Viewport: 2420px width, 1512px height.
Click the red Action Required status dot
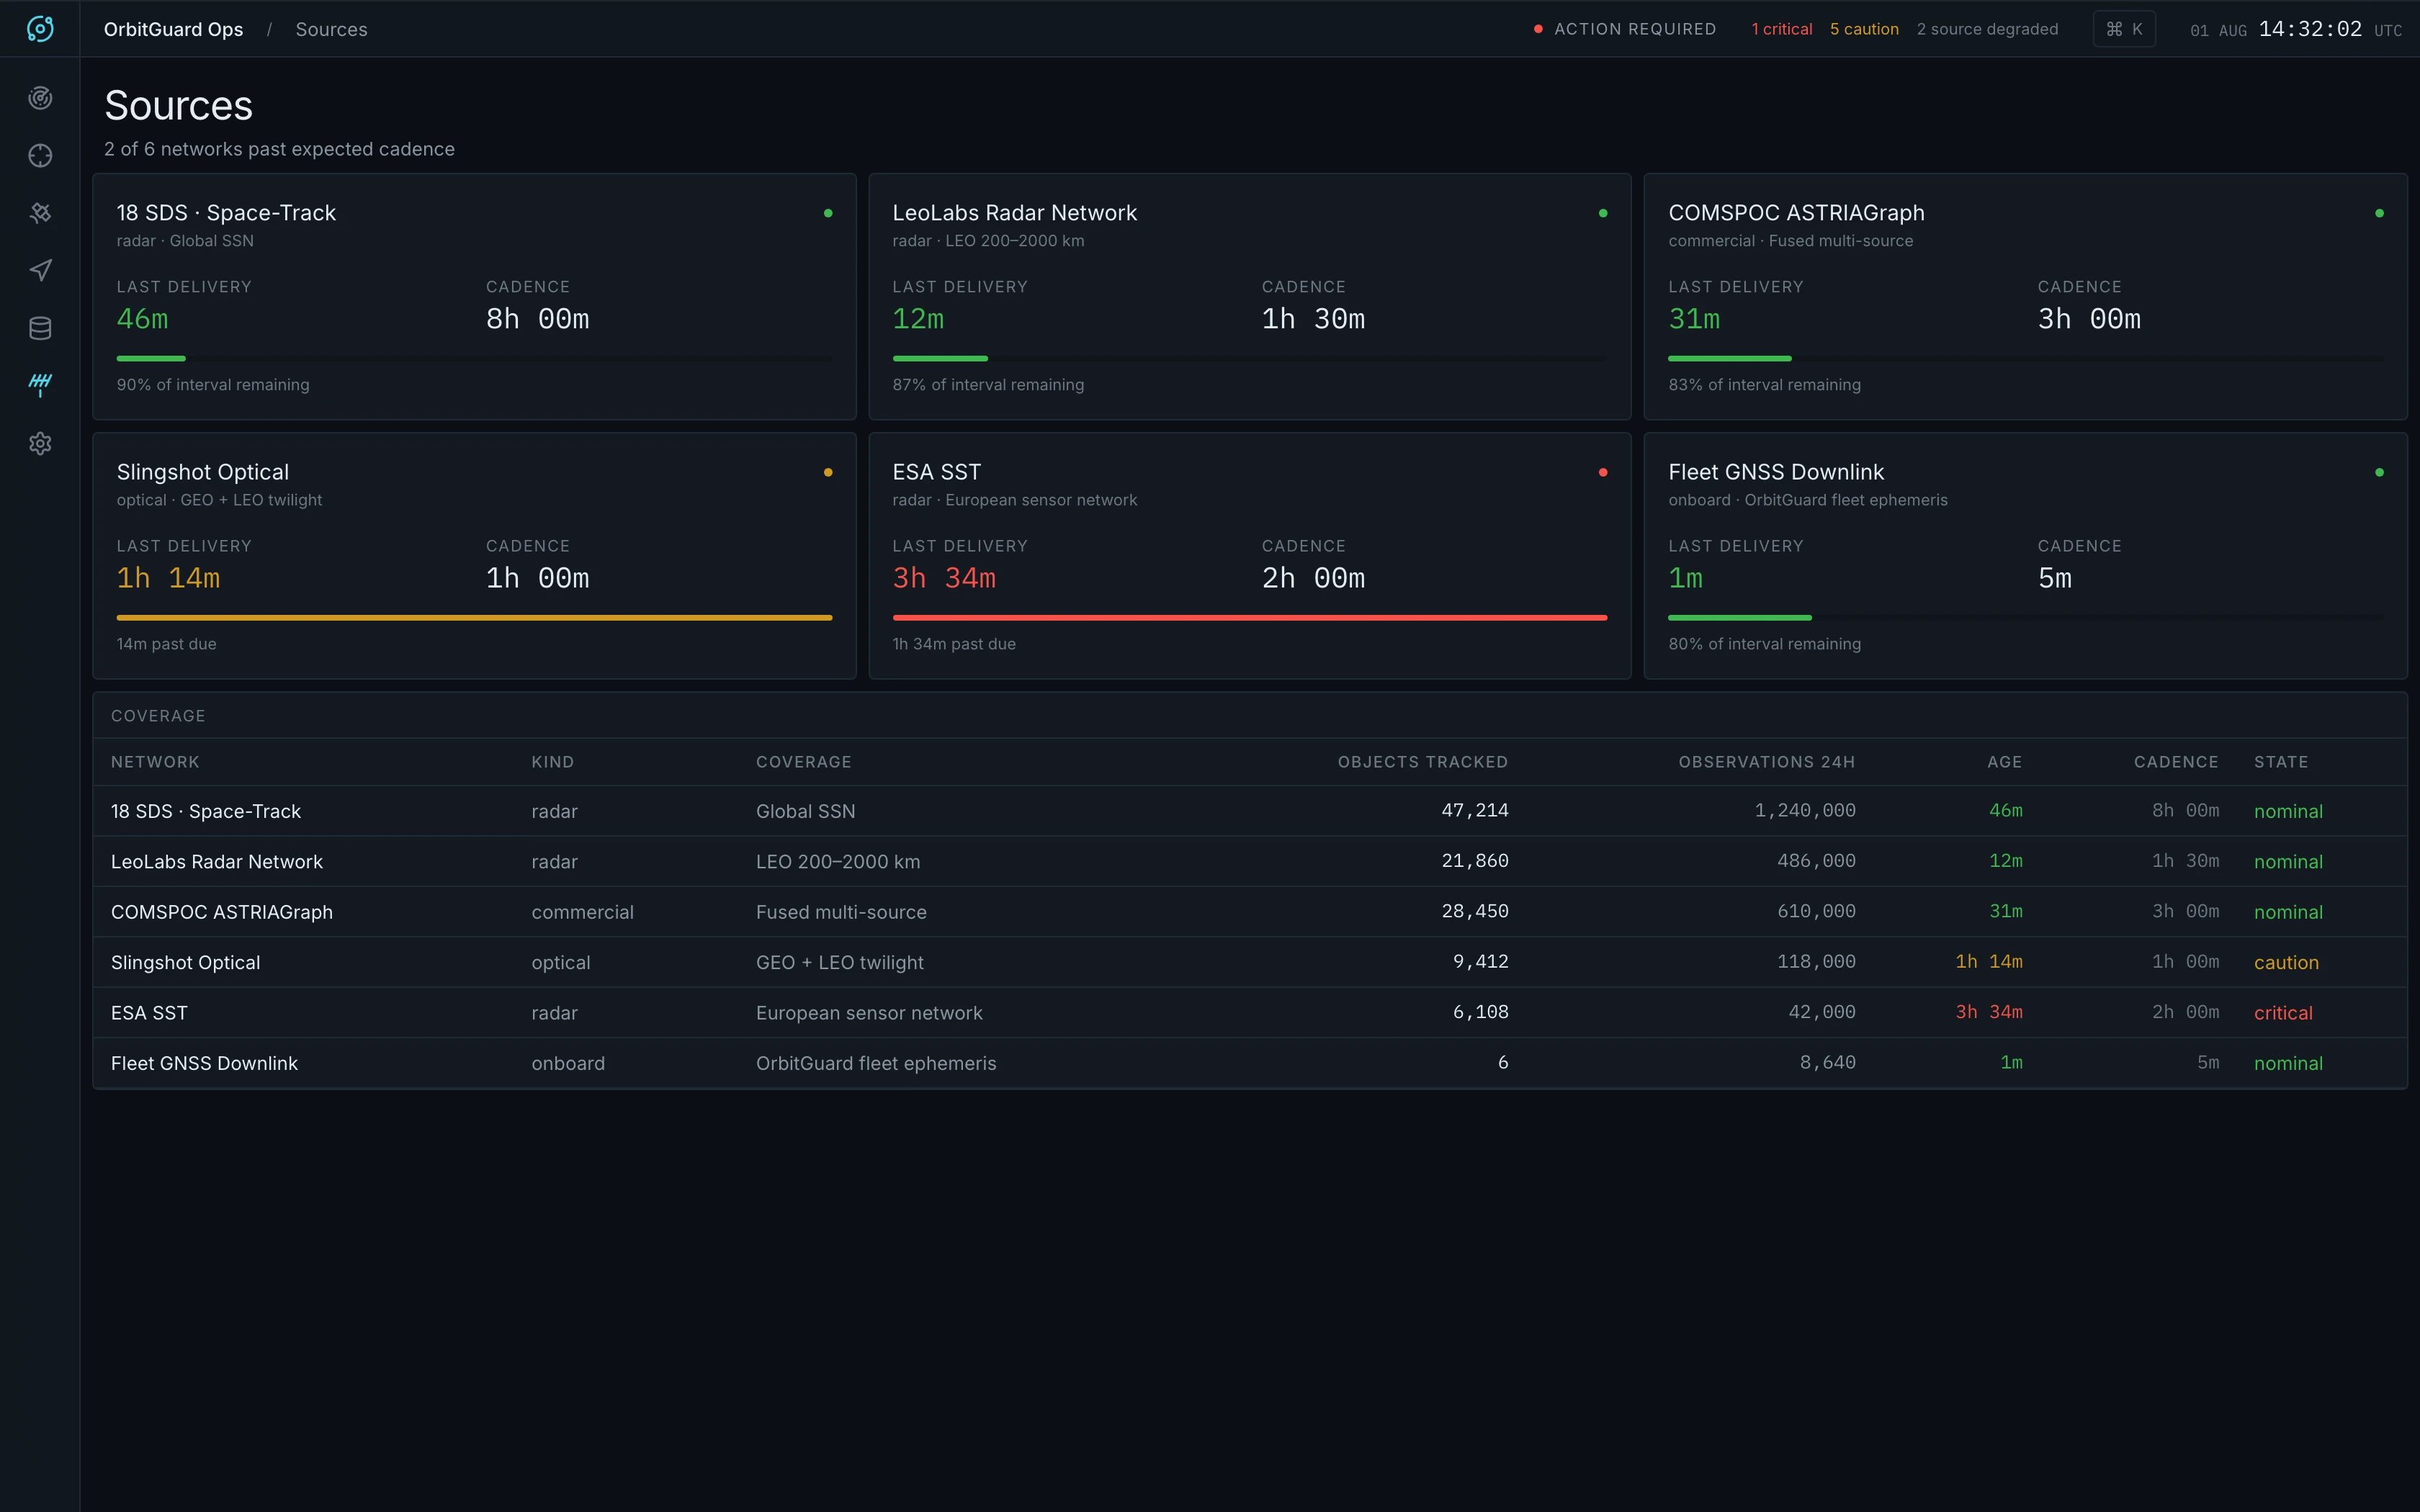click(x=1538, y=29)
